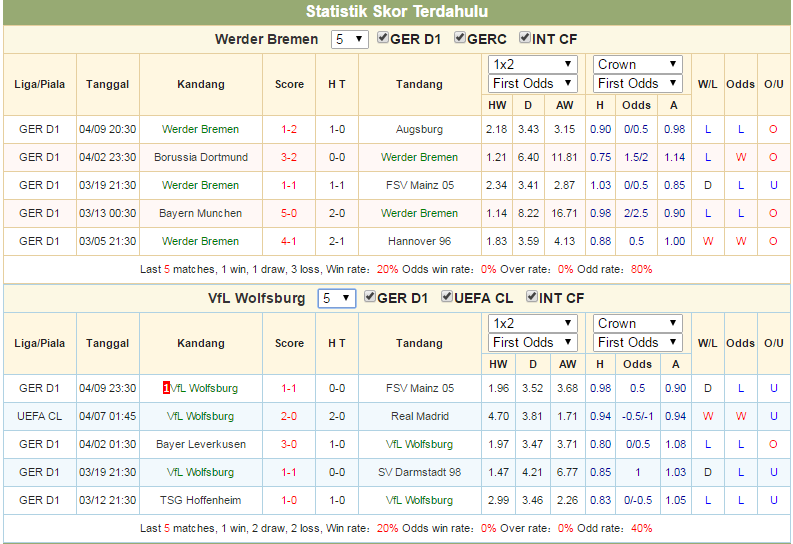Toggle the GER D1 checkbox for Werder Bremen
The width and height of the screenshot is (793, 544).
pyautogui.click(x=383, y=38)
